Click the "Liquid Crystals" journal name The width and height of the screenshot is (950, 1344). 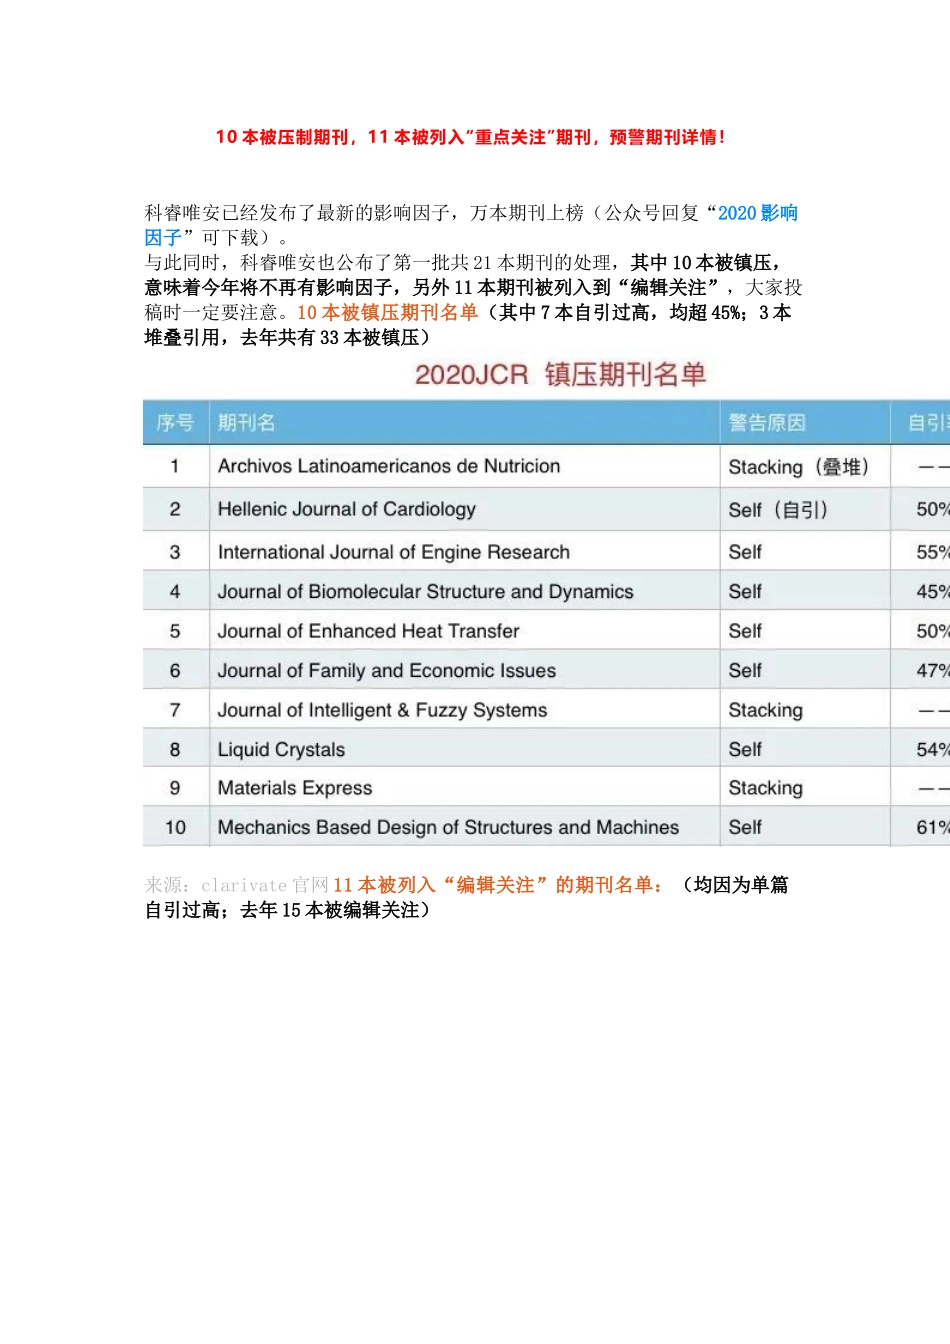pyautogui.click(x=281, y=750)
